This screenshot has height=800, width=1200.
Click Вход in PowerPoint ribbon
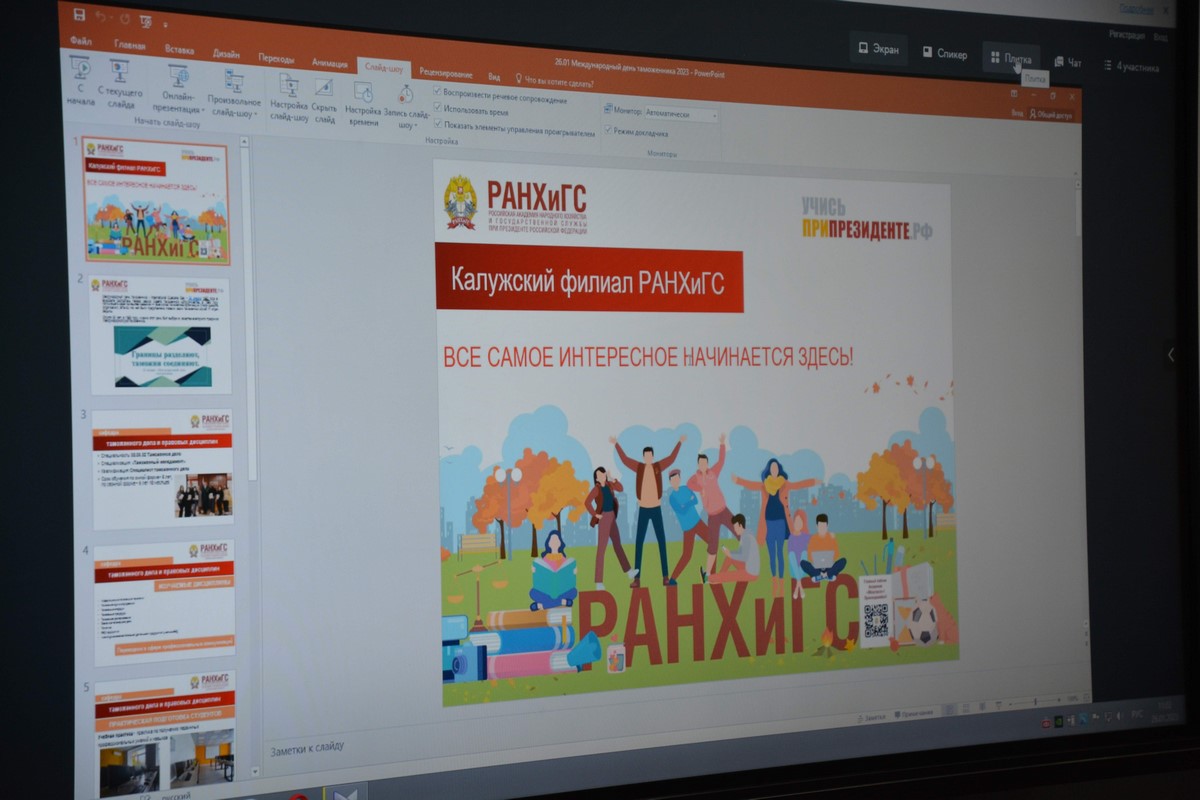pos(1018,113)
